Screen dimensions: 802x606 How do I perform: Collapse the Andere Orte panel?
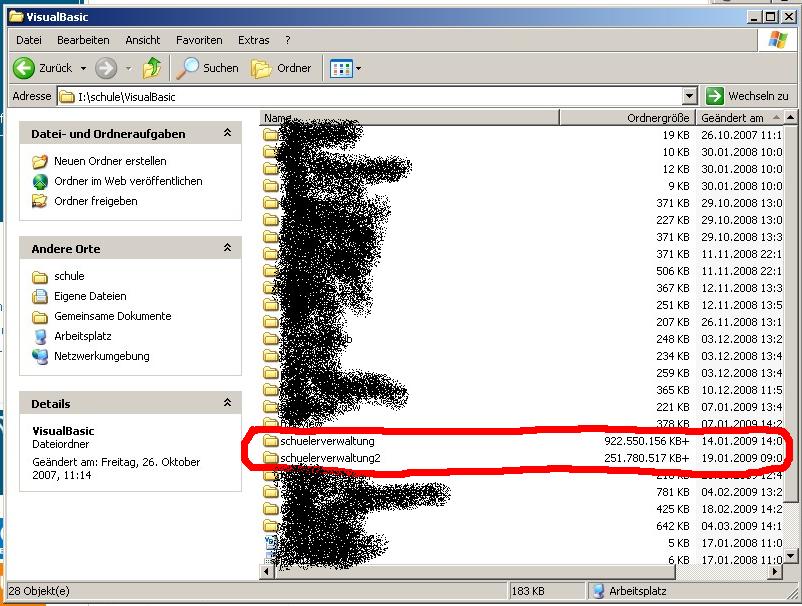tap(228, 248)
